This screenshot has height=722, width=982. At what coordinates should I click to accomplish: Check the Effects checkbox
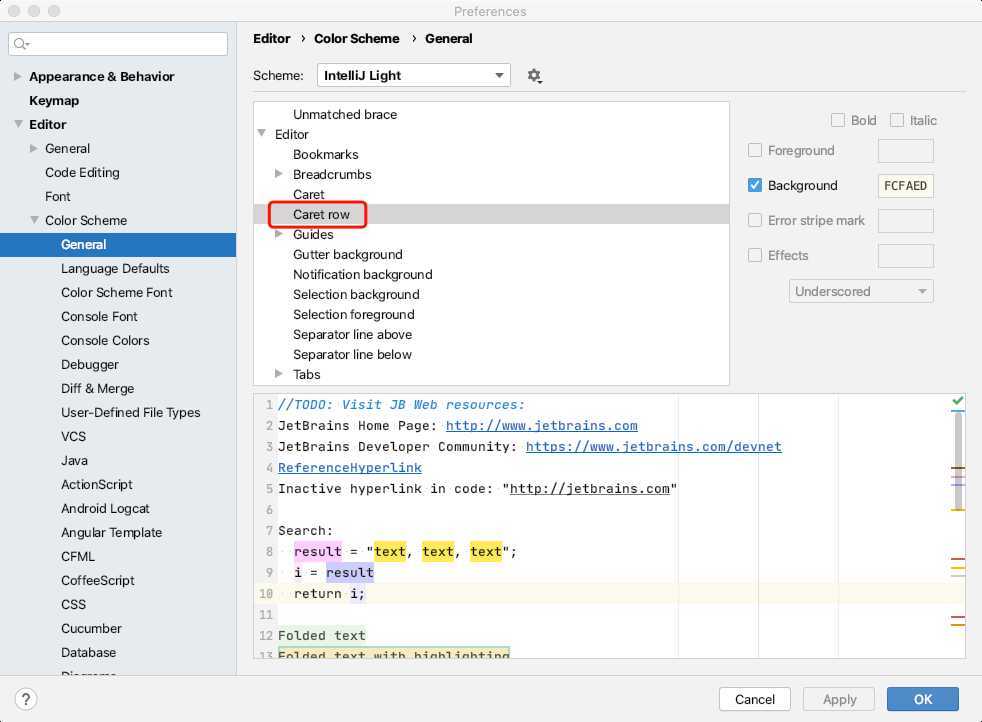coord(755,255)
